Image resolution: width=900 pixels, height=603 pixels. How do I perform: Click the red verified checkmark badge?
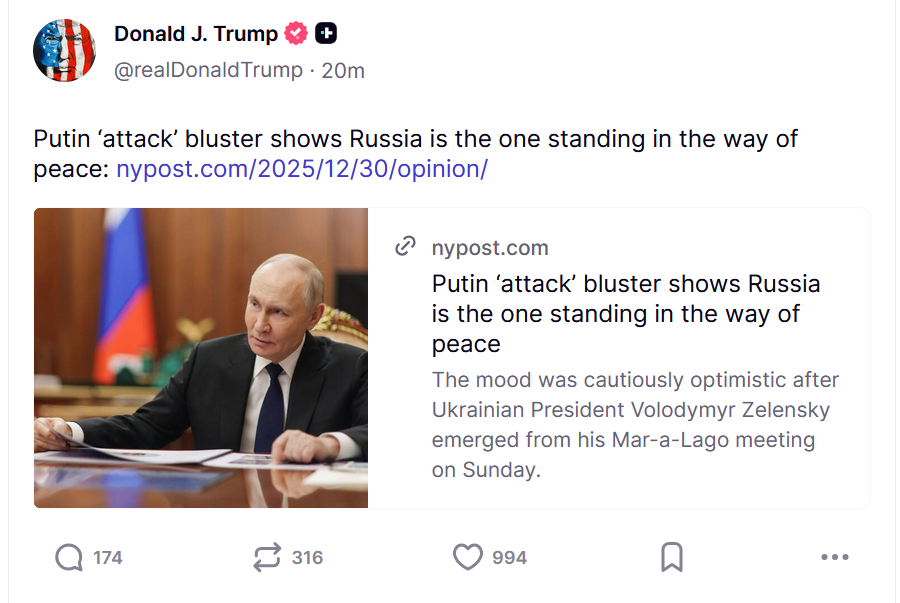click(296, 34)
